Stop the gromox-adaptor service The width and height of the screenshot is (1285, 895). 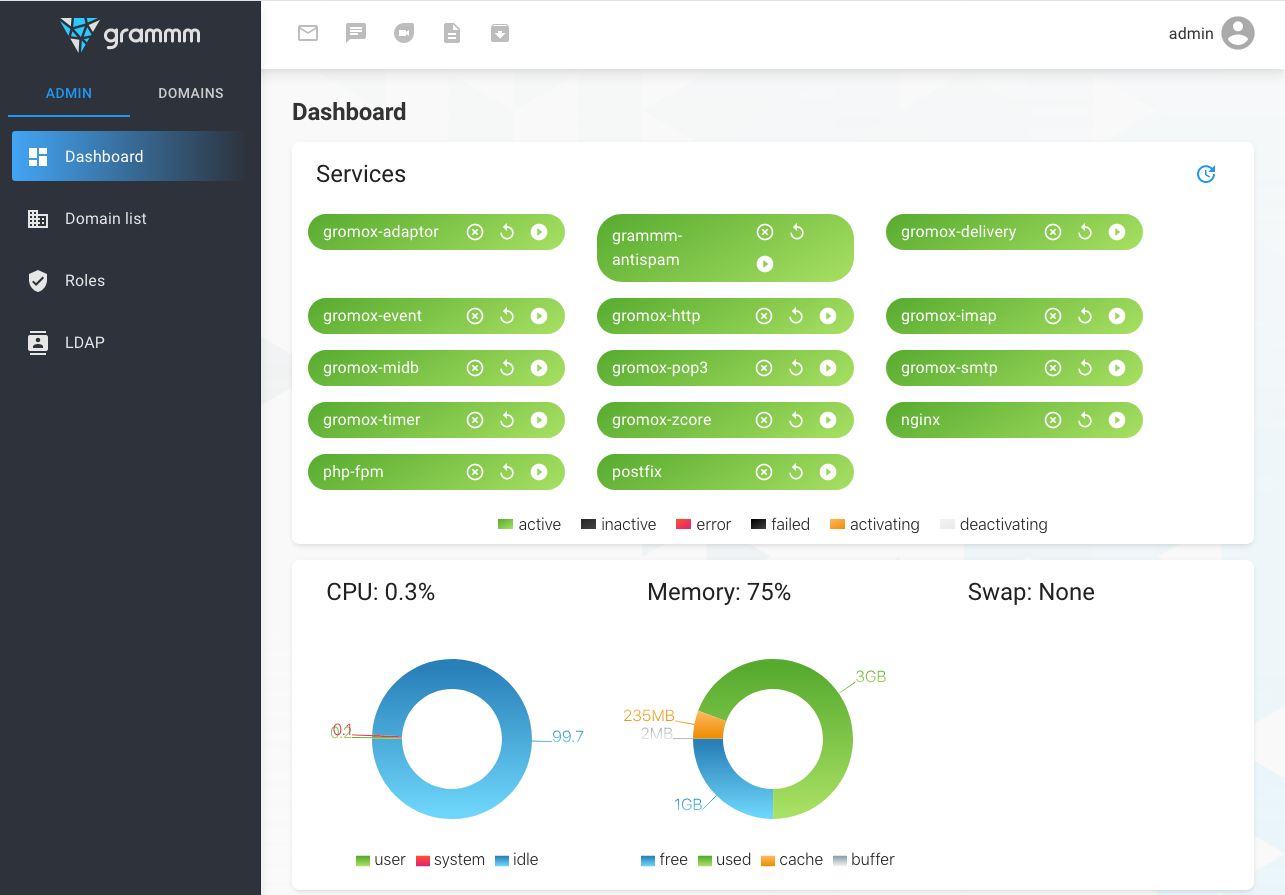(475, 232)
